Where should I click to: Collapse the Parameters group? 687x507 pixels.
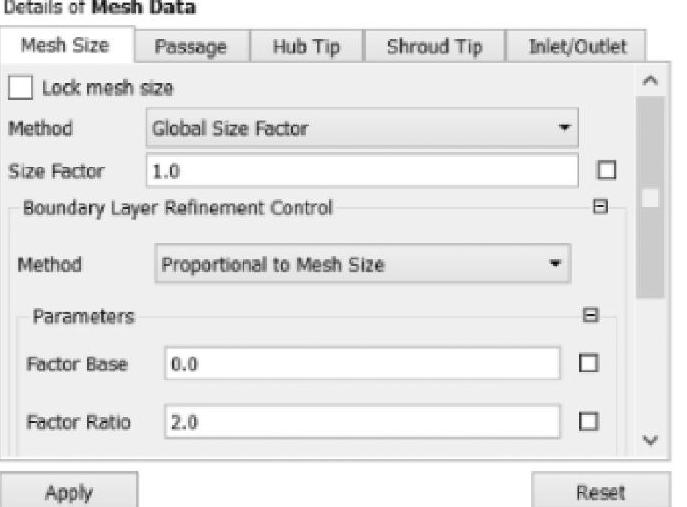coord(590,315)
